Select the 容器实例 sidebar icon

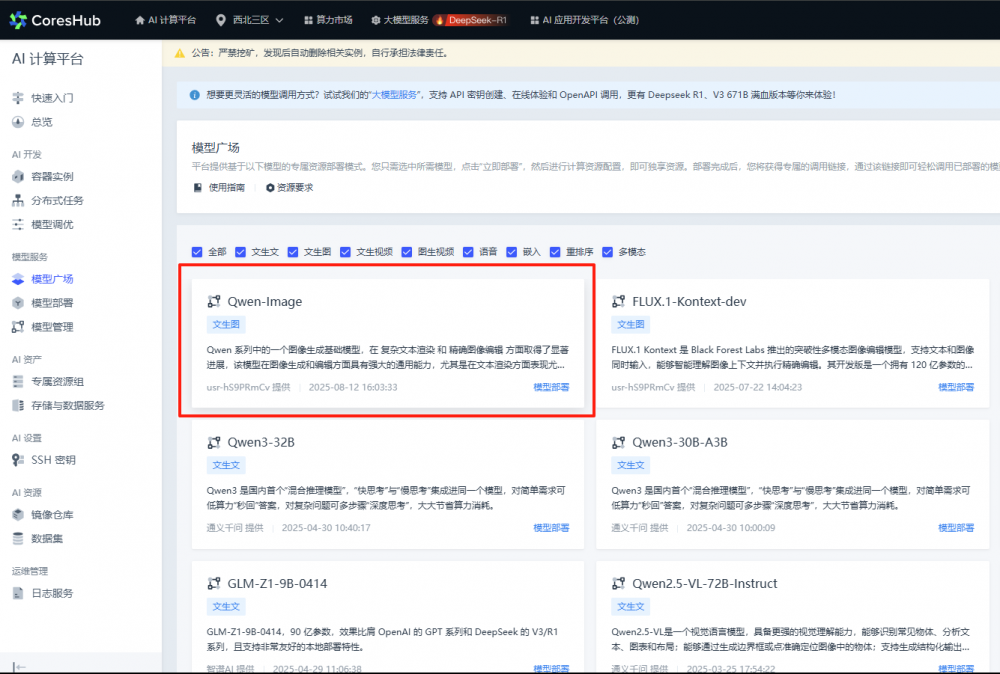pos(18,177)
